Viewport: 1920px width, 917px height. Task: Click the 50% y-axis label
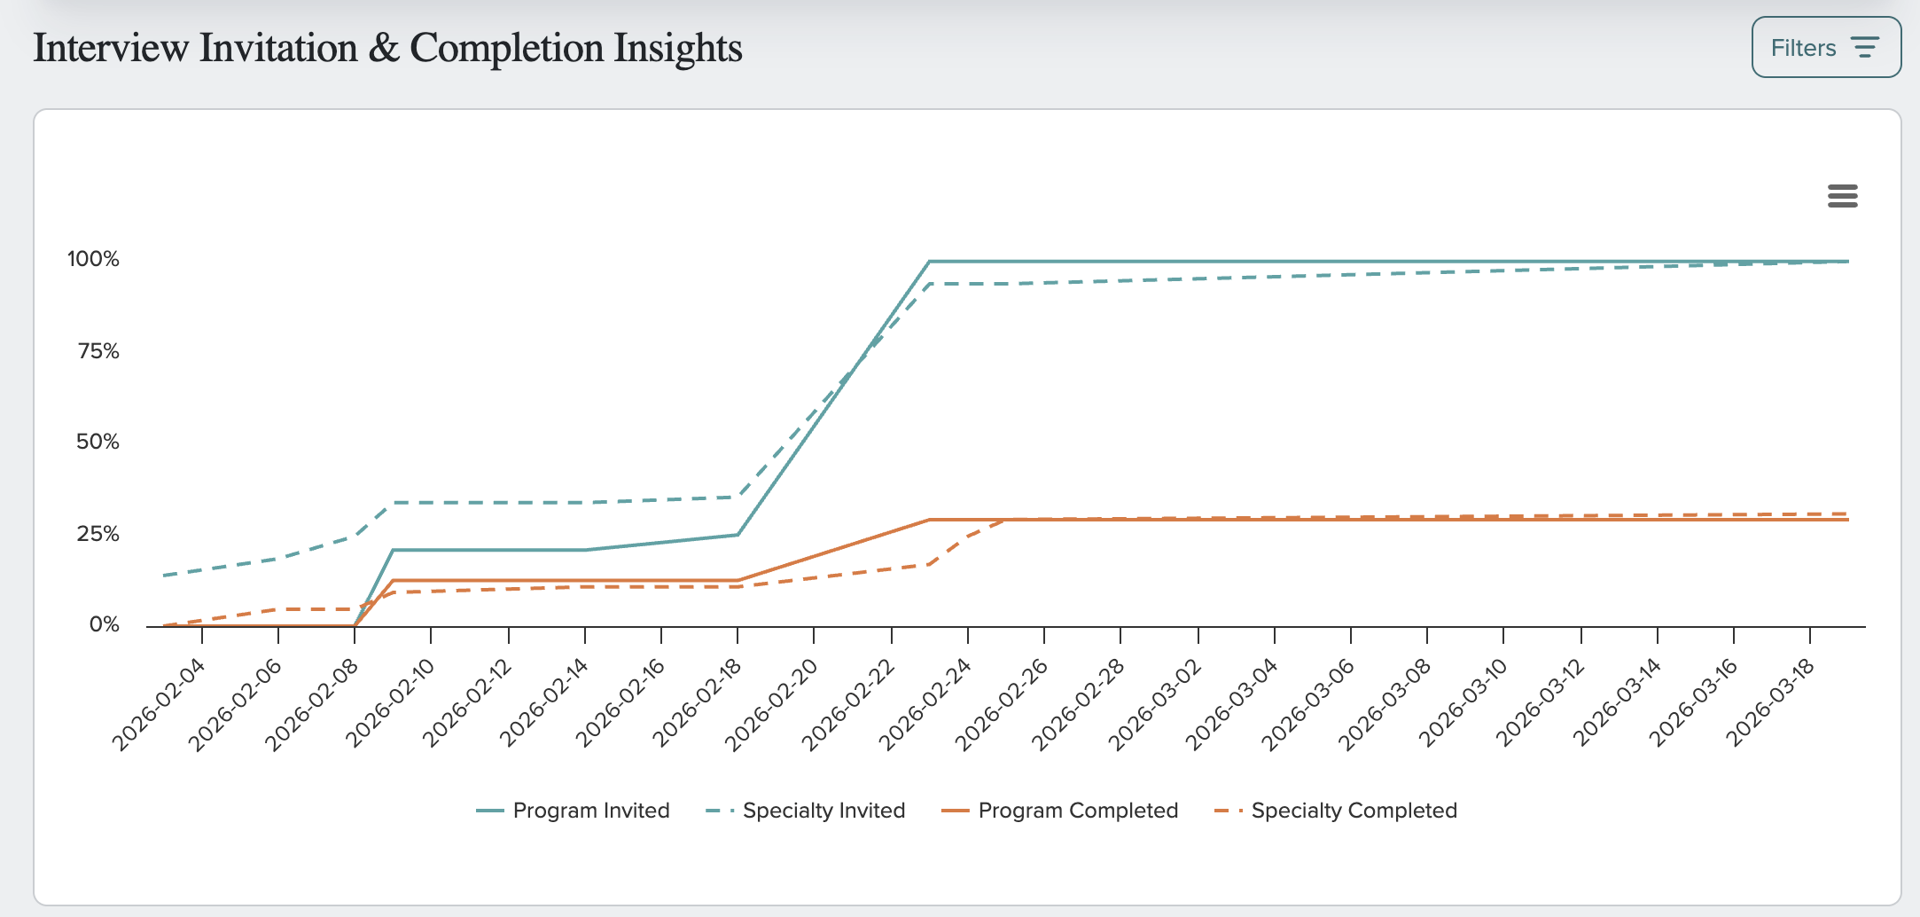pos(97,442)
